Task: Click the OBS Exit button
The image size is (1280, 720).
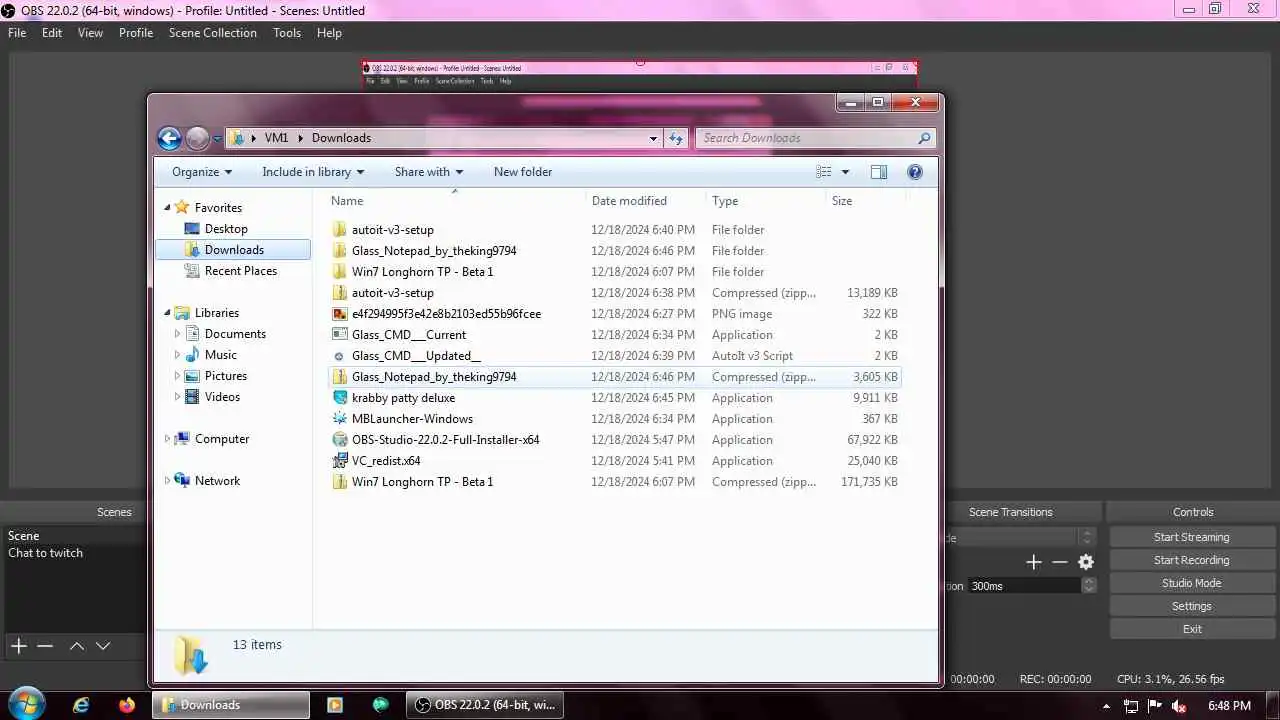Action: (1192, 629)
